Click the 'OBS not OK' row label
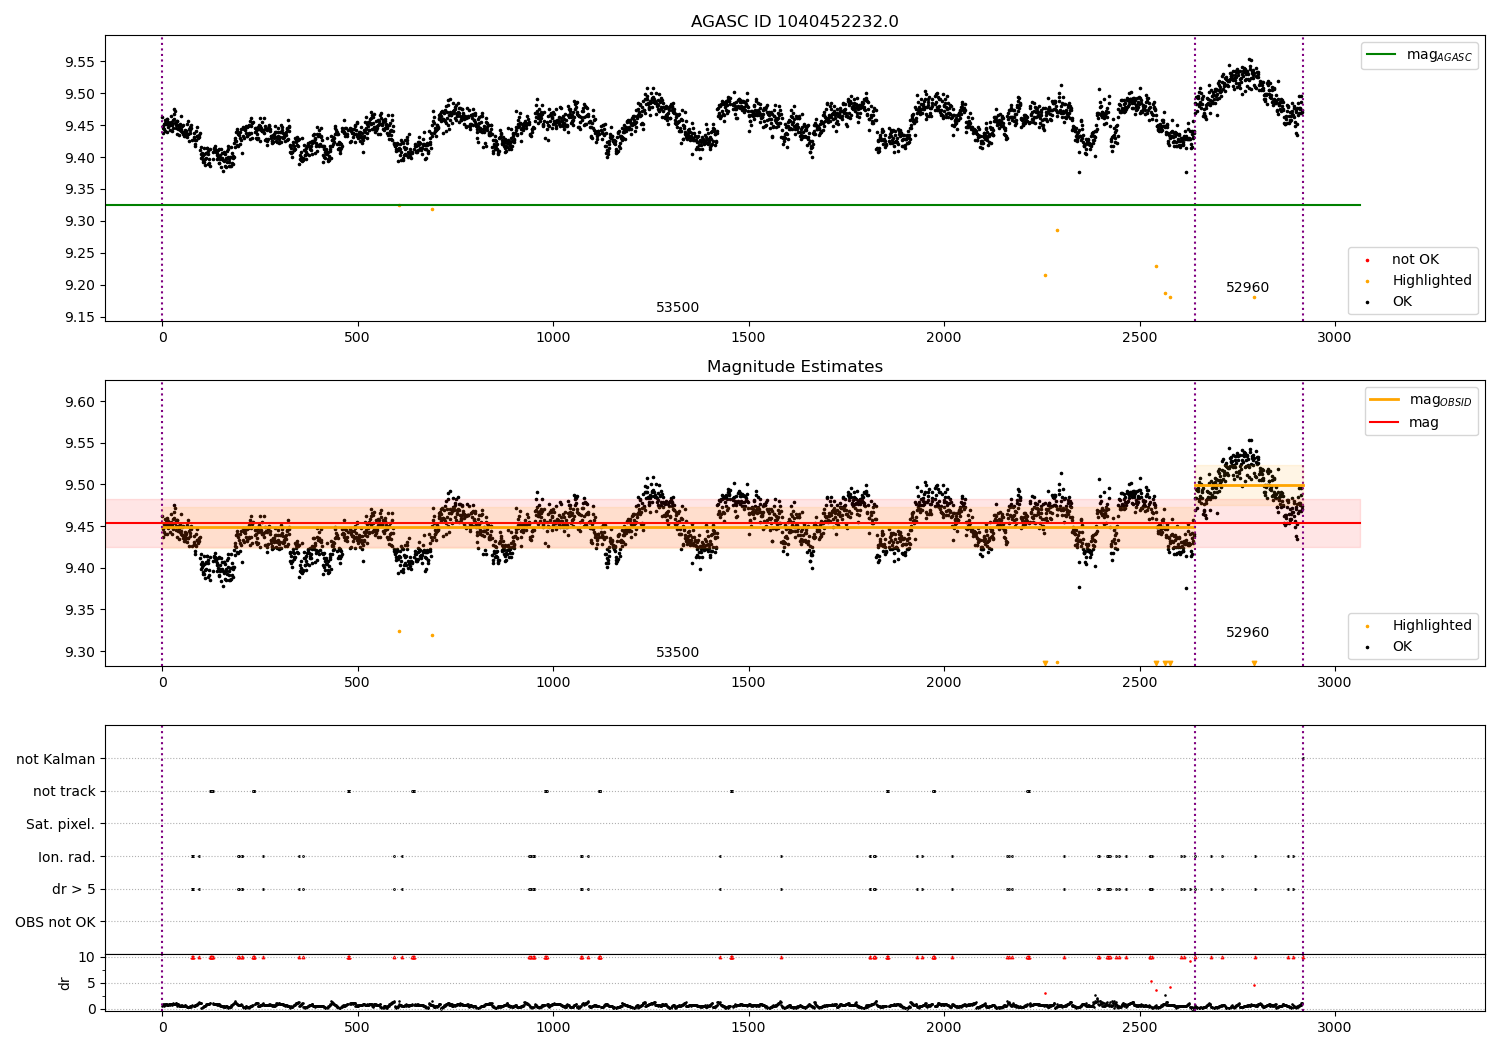This screenshot has height=1050, width=1500. pos(55,923)
